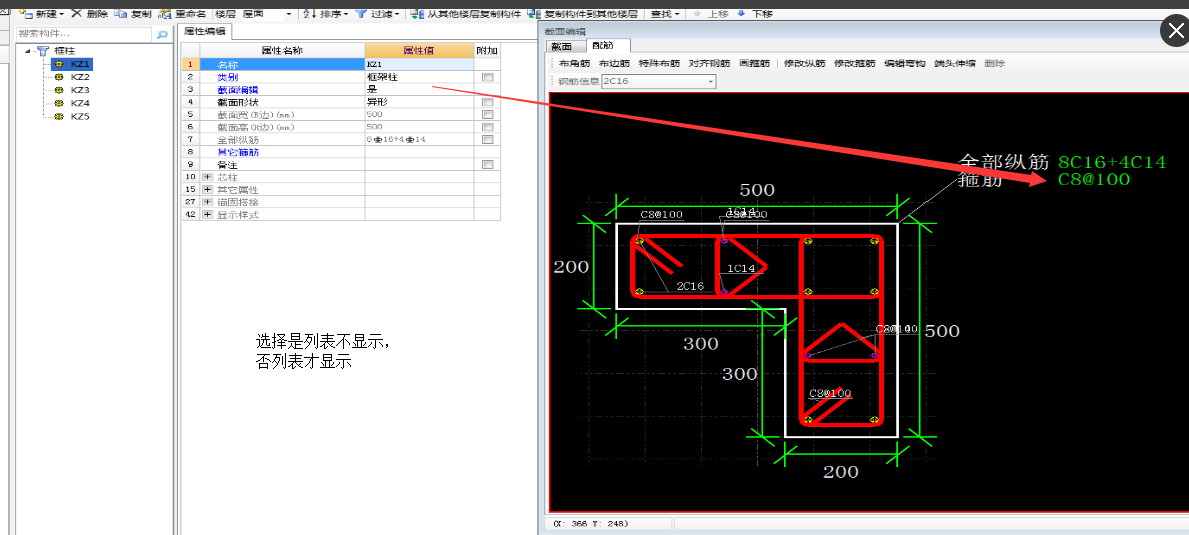This screenshot has height=535, width=1189.
Task: Toggle the 附加 checkbox for 备注 row
Action: (488, 164)
